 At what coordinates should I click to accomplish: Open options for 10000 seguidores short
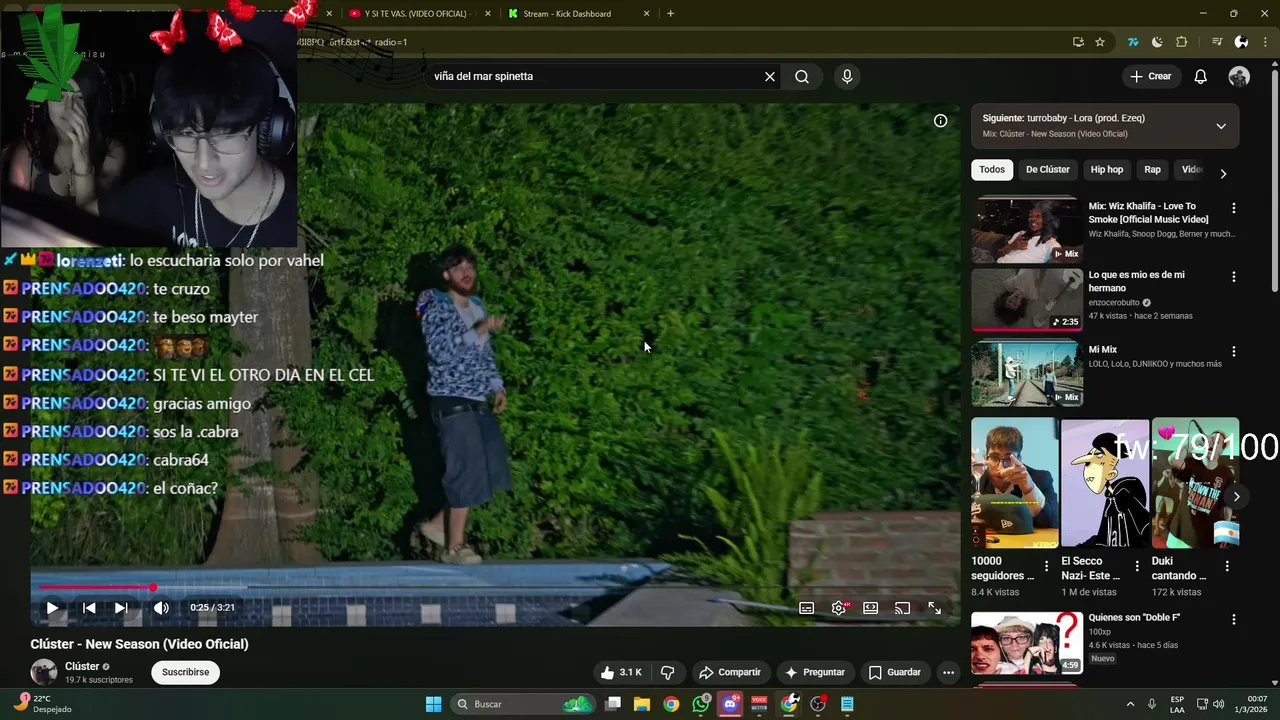tap(1047, 566)
